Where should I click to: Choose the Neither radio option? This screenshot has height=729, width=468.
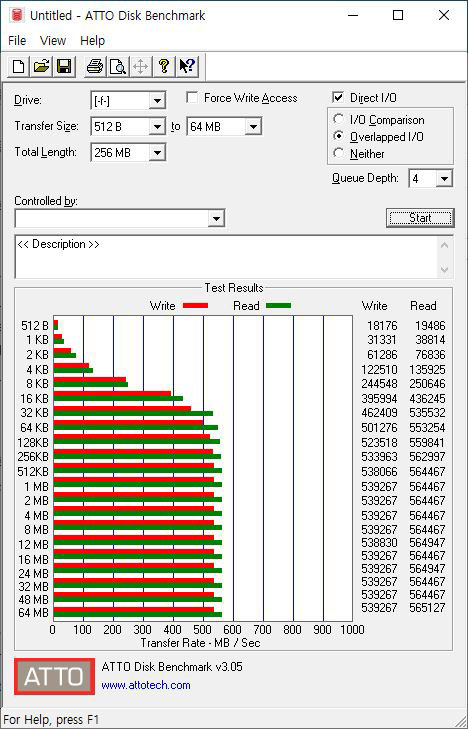coord(339,153)
